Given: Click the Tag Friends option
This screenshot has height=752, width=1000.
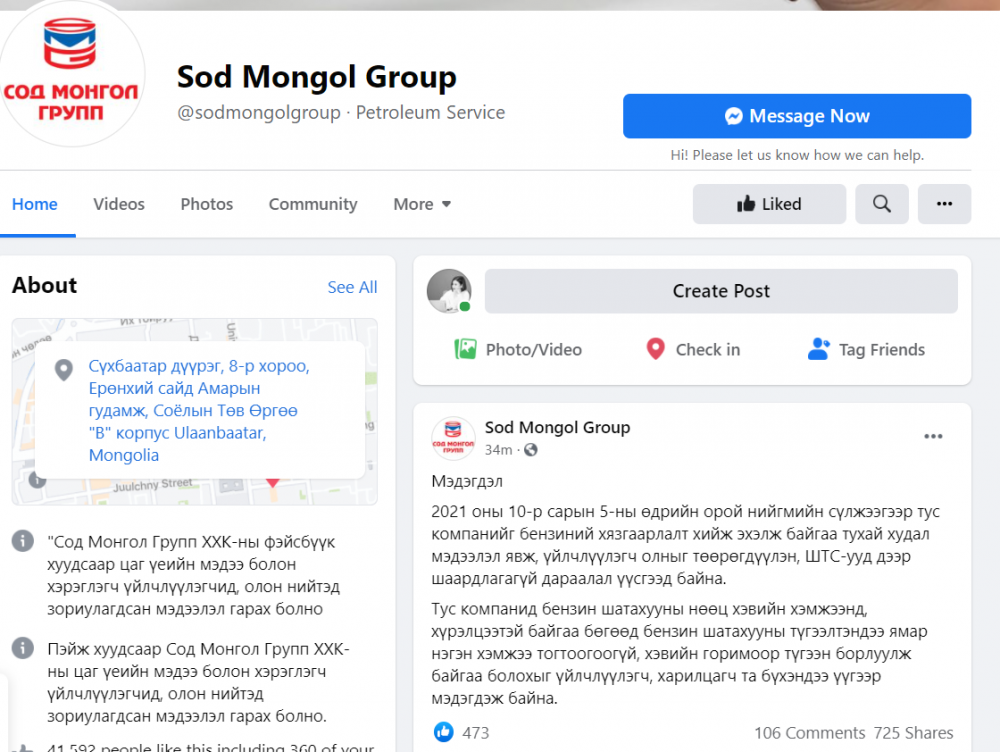Looking at the screenshot, I should [866, 350].
